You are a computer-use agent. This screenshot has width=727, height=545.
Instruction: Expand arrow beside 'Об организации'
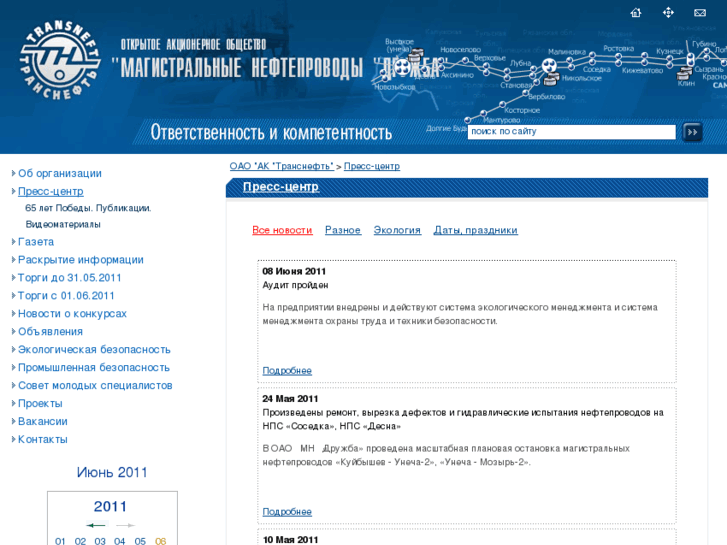13,173
